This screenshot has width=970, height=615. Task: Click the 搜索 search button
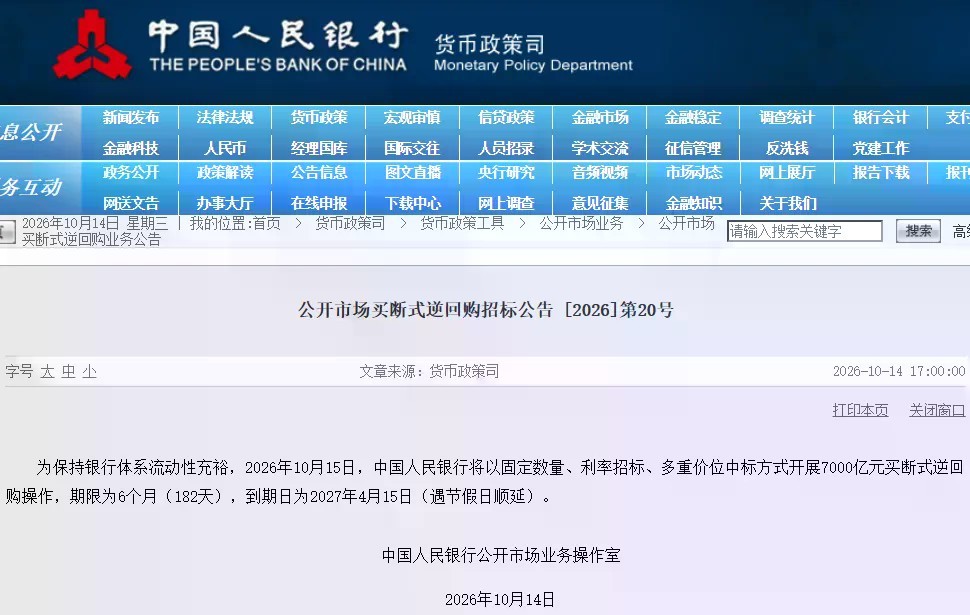point(918,231)
